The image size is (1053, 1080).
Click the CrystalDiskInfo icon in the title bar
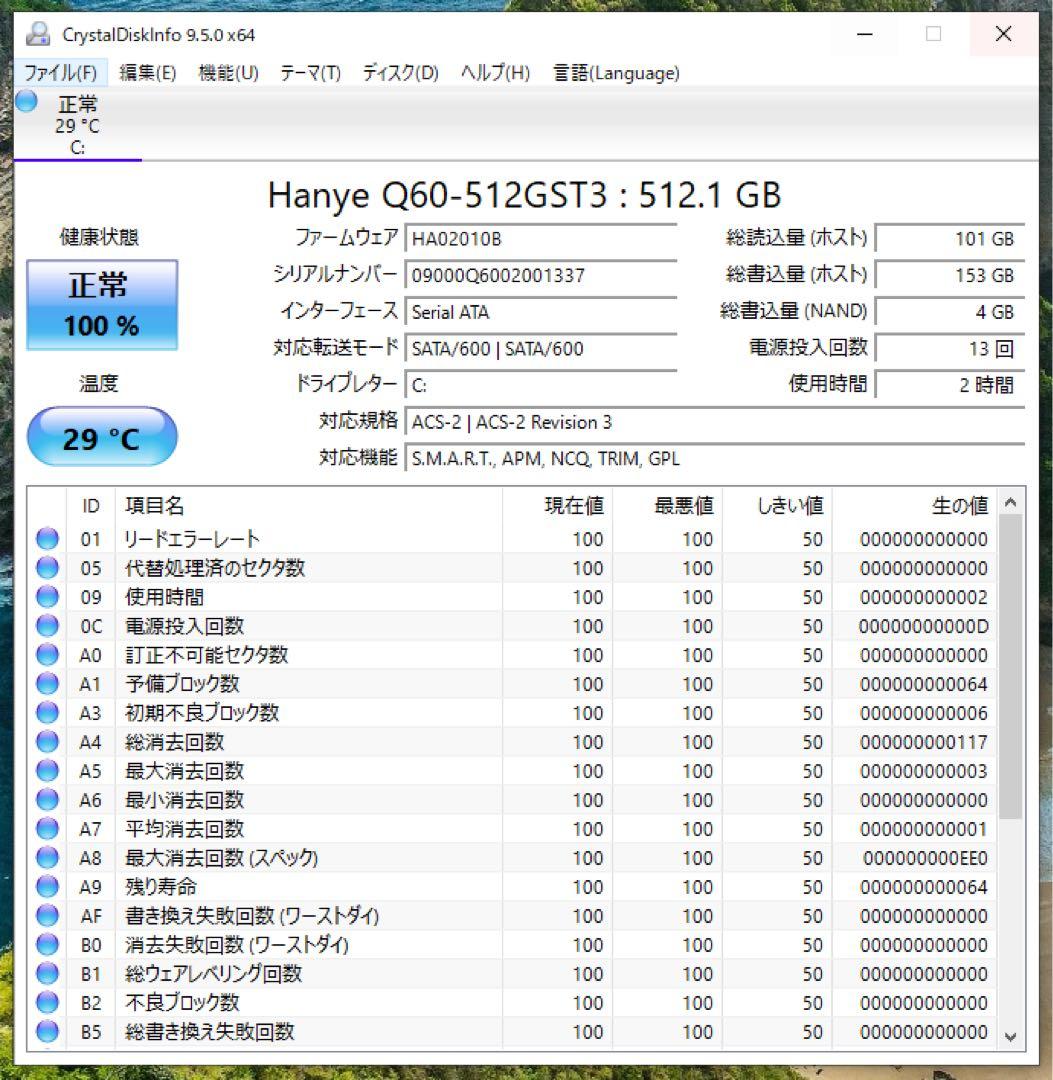point(38,33)
